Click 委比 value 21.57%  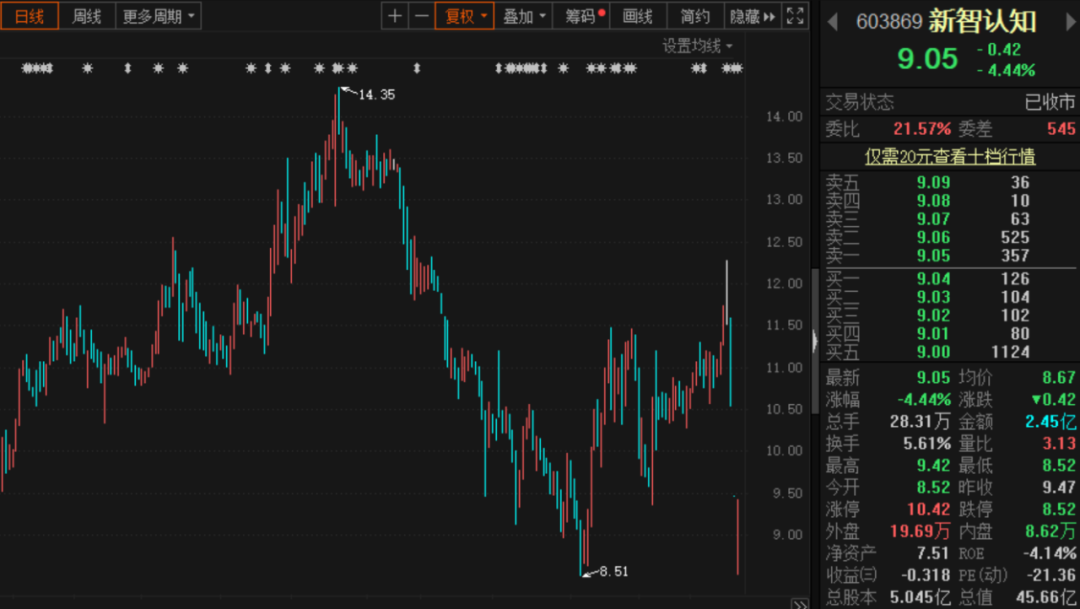(x=922, y=129)
